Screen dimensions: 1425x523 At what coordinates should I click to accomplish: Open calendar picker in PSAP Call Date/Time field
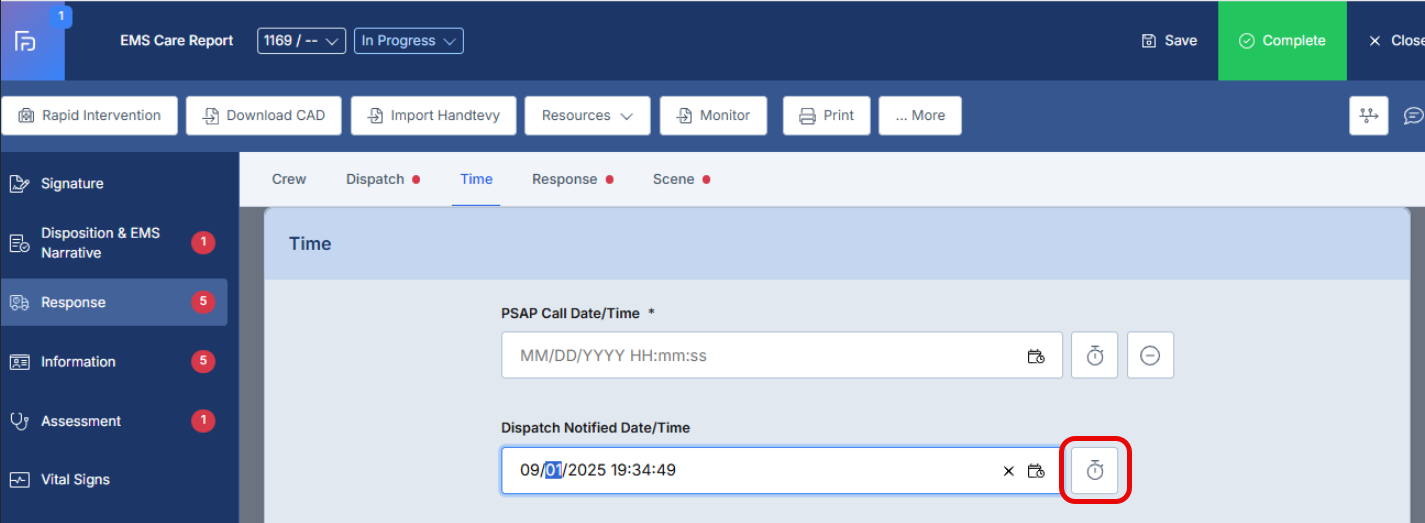click(x=1036, y=356)
